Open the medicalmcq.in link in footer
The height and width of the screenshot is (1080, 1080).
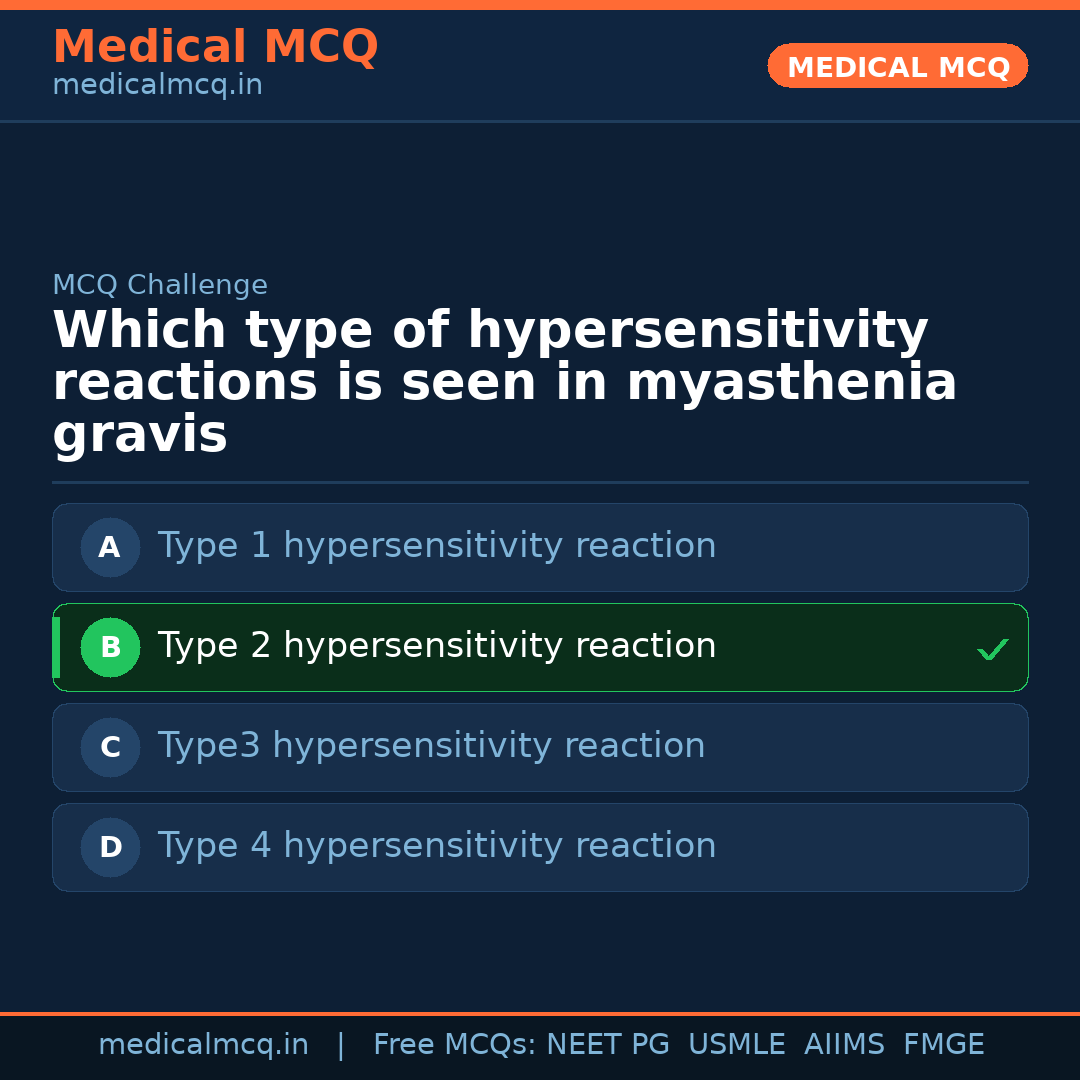(203, 1045)
